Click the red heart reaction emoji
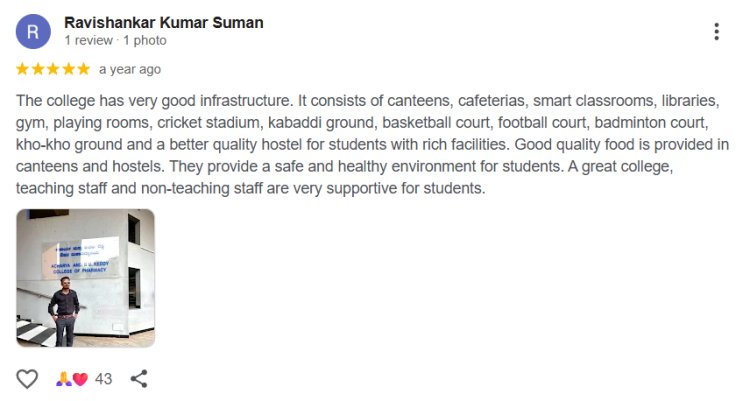 point(79,380)
